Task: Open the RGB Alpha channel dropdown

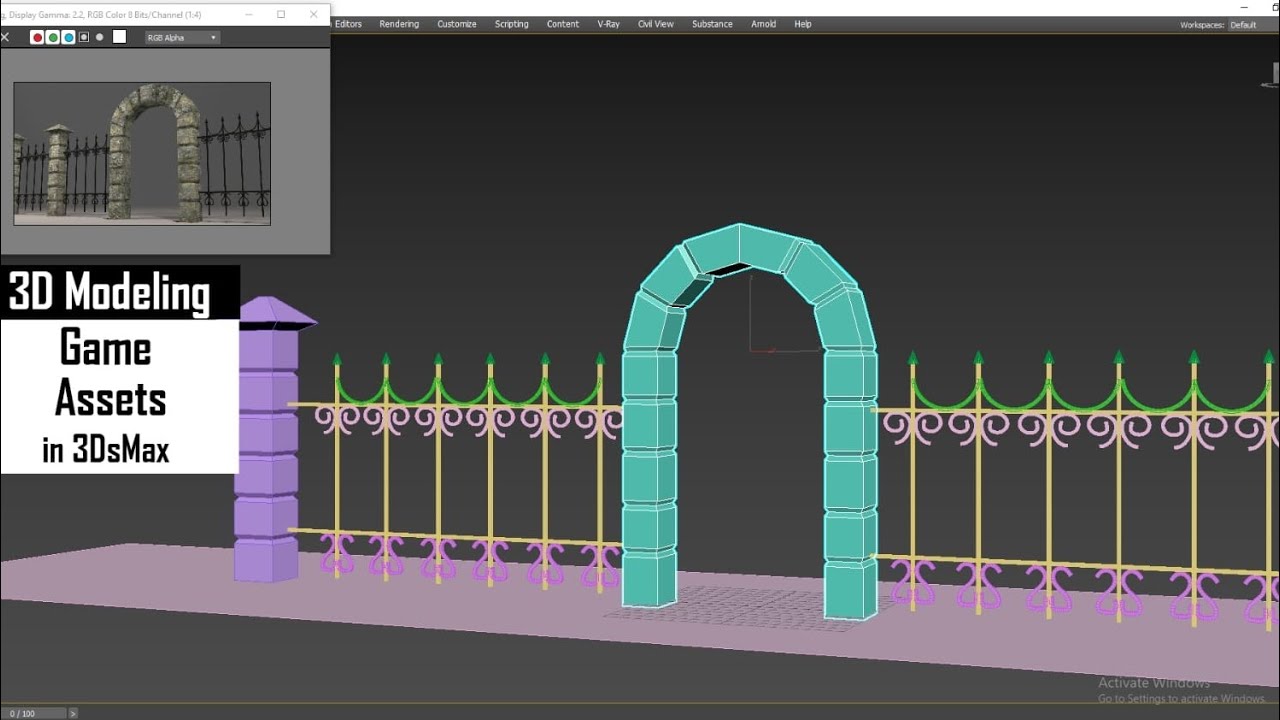Action: [x=182, y=37]
